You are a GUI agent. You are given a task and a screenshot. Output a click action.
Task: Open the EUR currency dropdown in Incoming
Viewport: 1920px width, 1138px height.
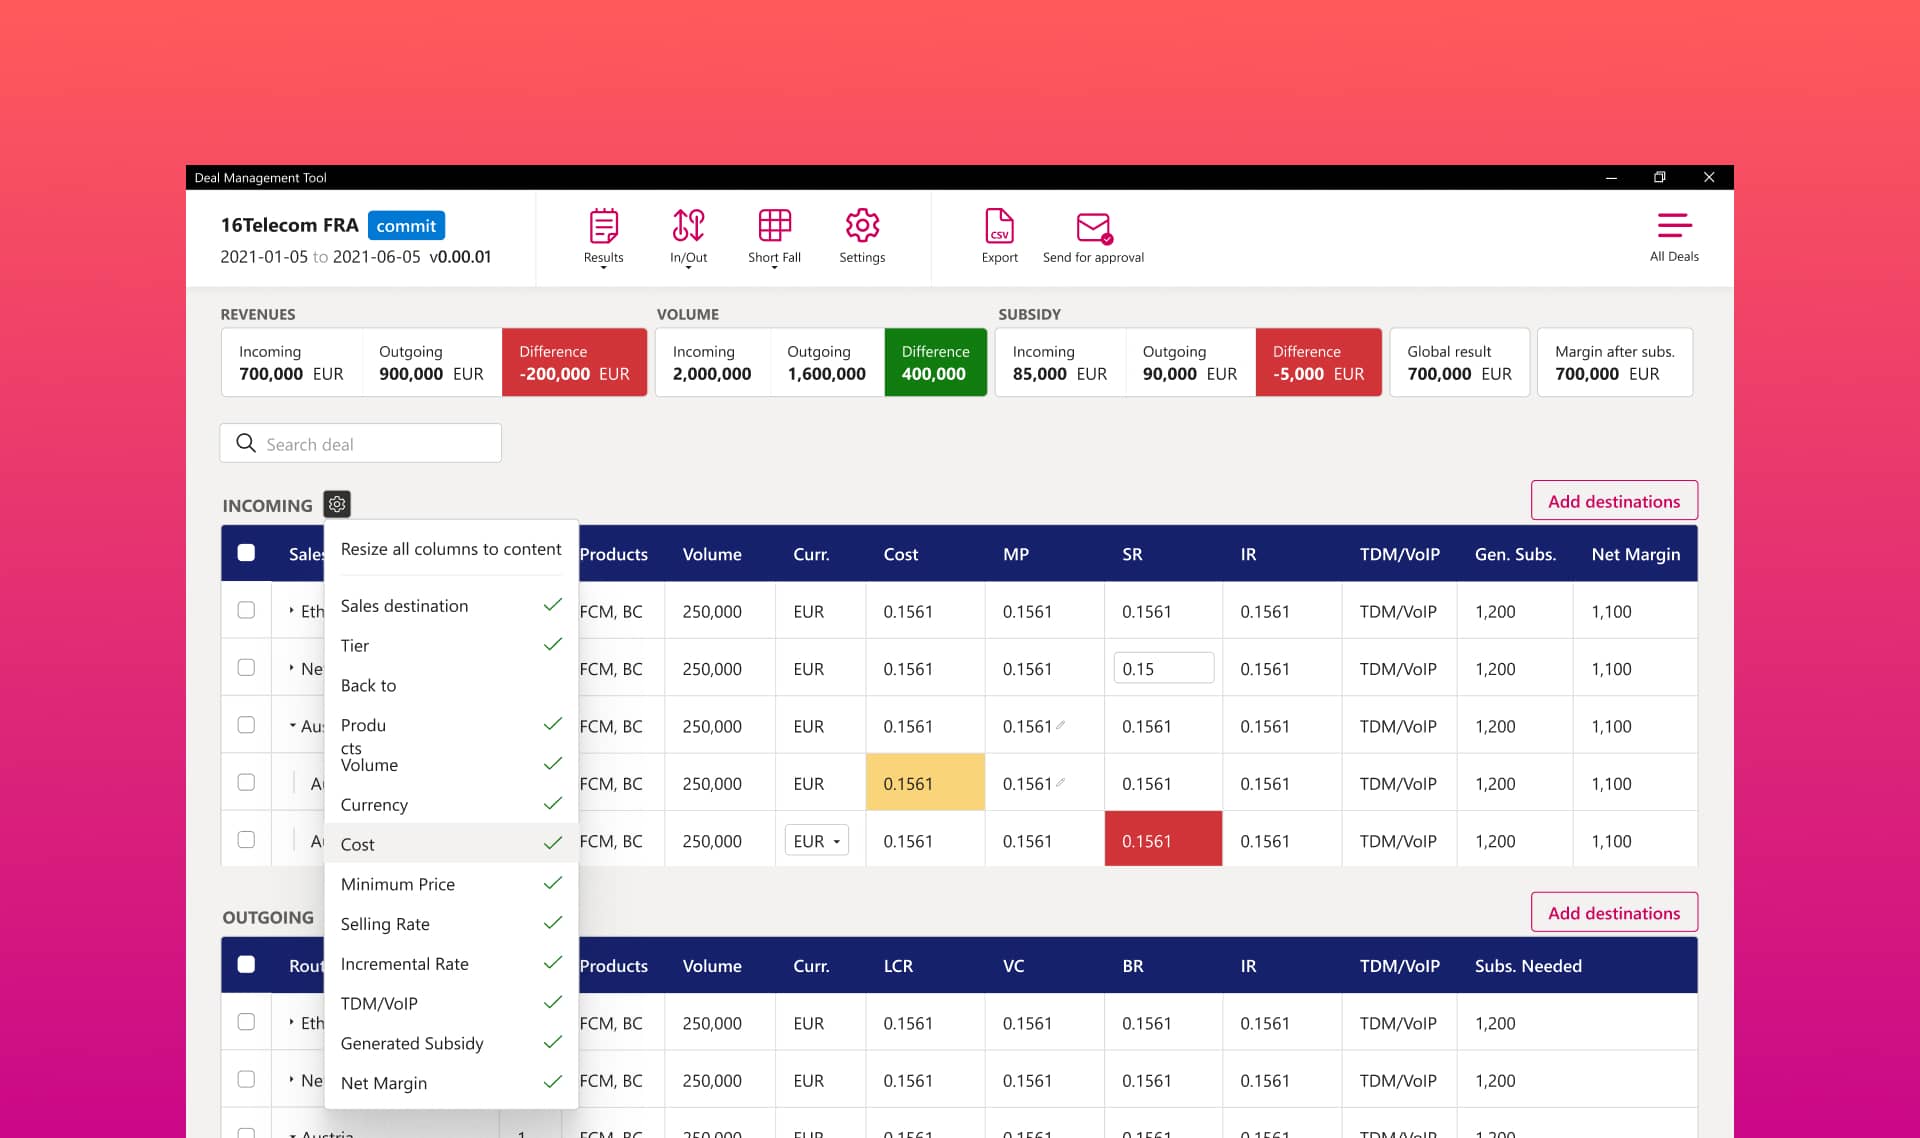pyautogui.click(x=816, y=841)
